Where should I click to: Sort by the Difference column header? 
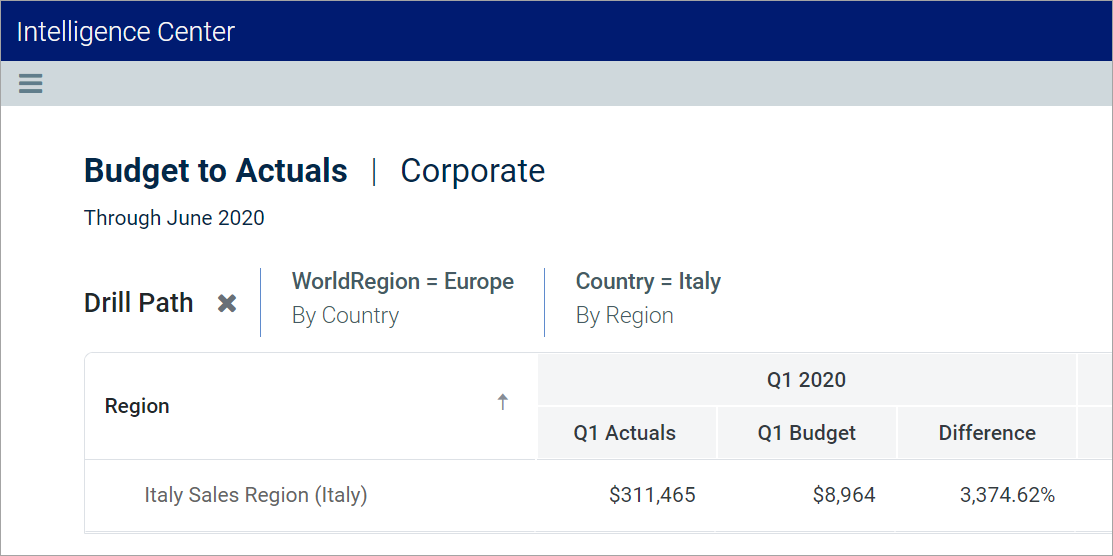987,433
